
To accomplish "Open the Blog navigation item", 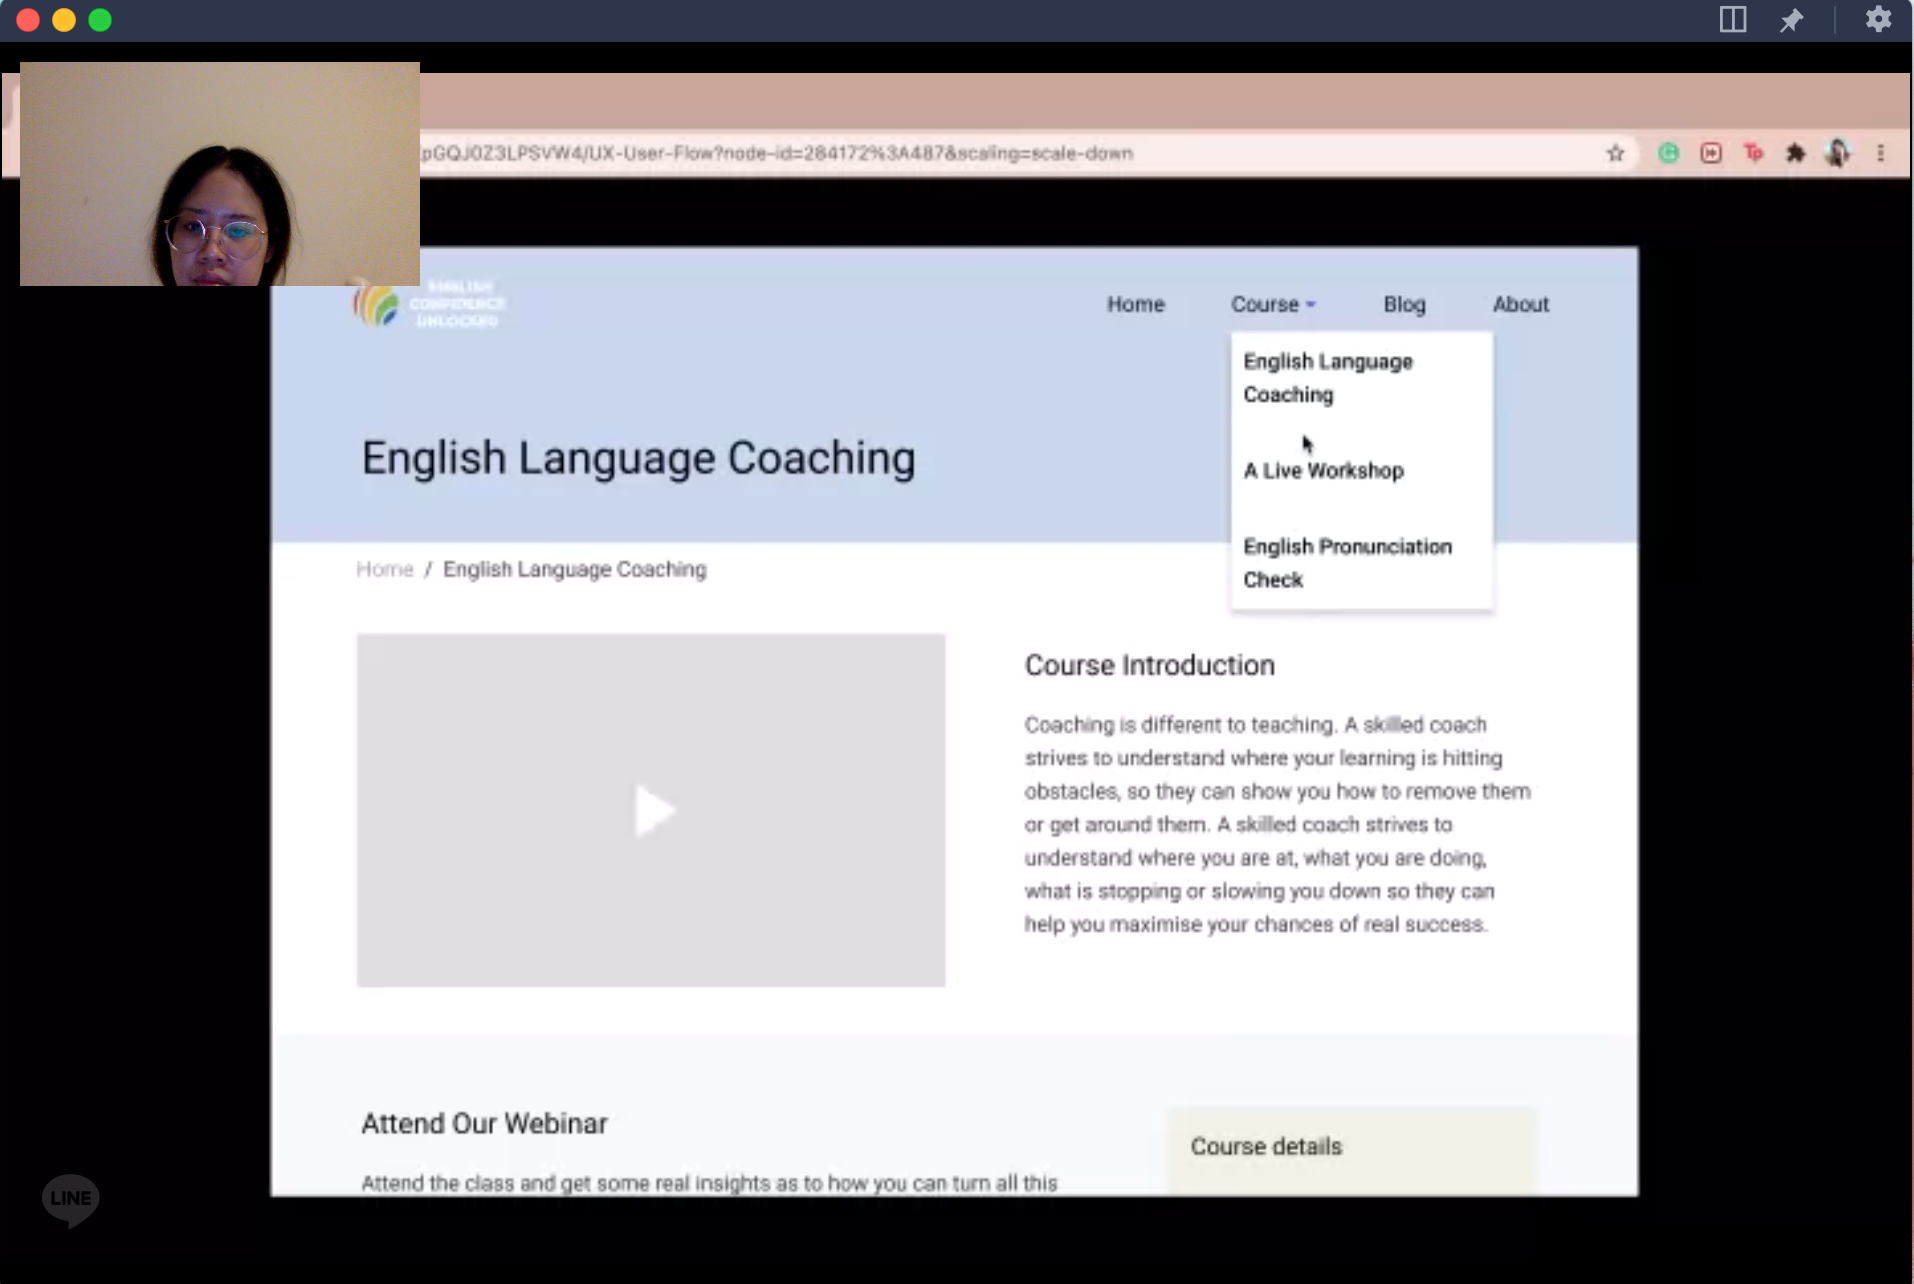I will pos(1404,304).
